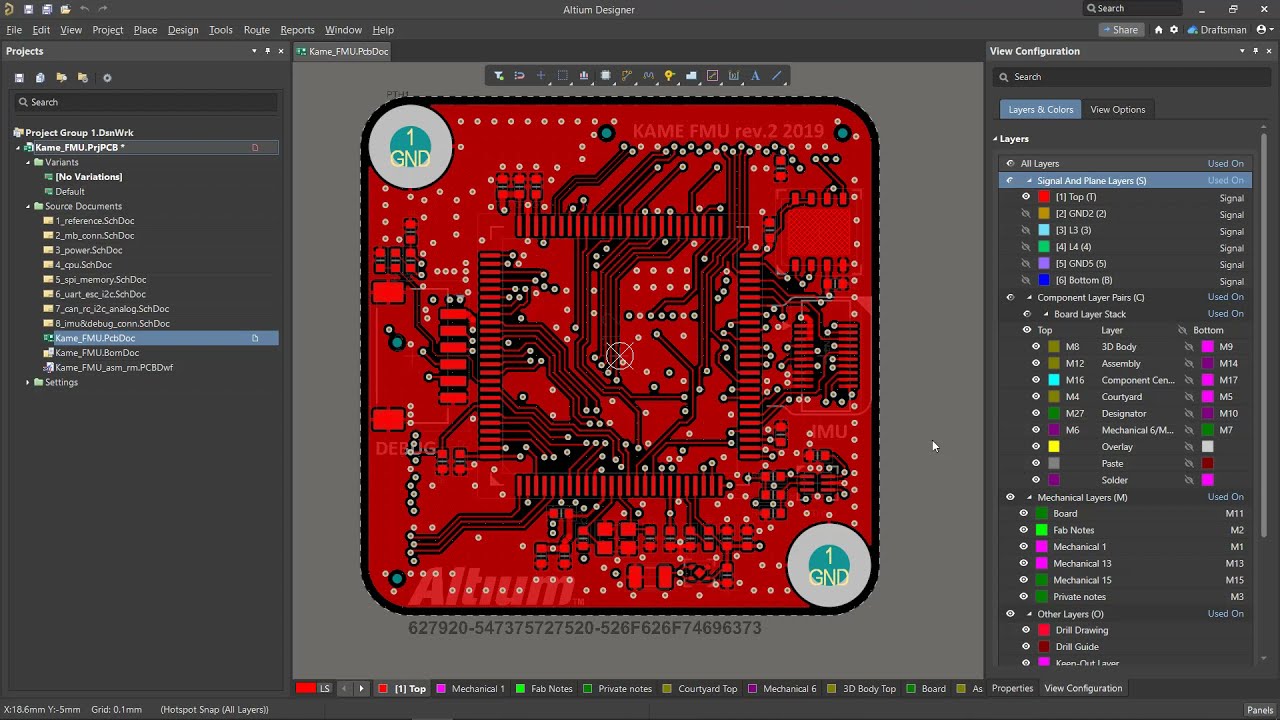Click the active layer red color box

[x=305, y=688]
